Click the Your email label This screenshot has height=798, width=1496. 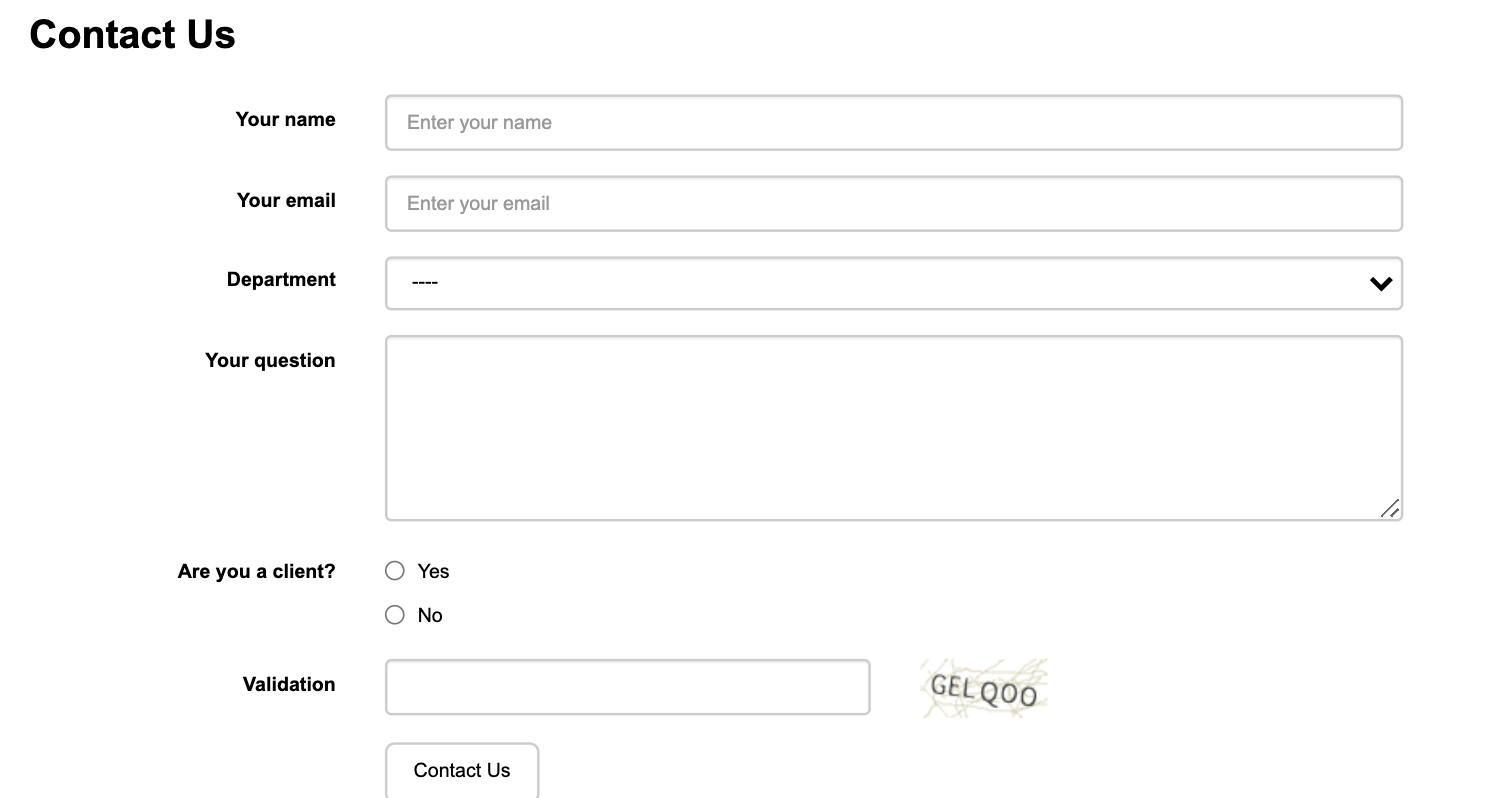coord(286,200)
